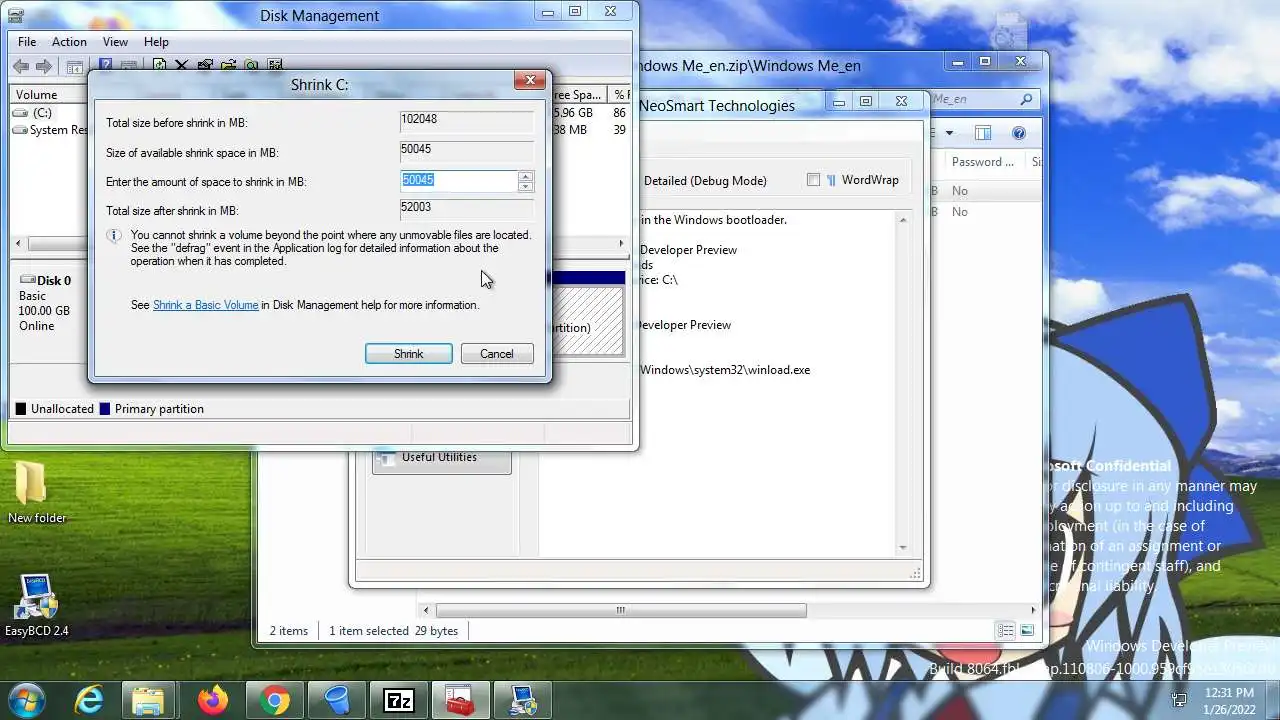
Task: Launch Google Chrome from the taskbar
Action: 274,700
